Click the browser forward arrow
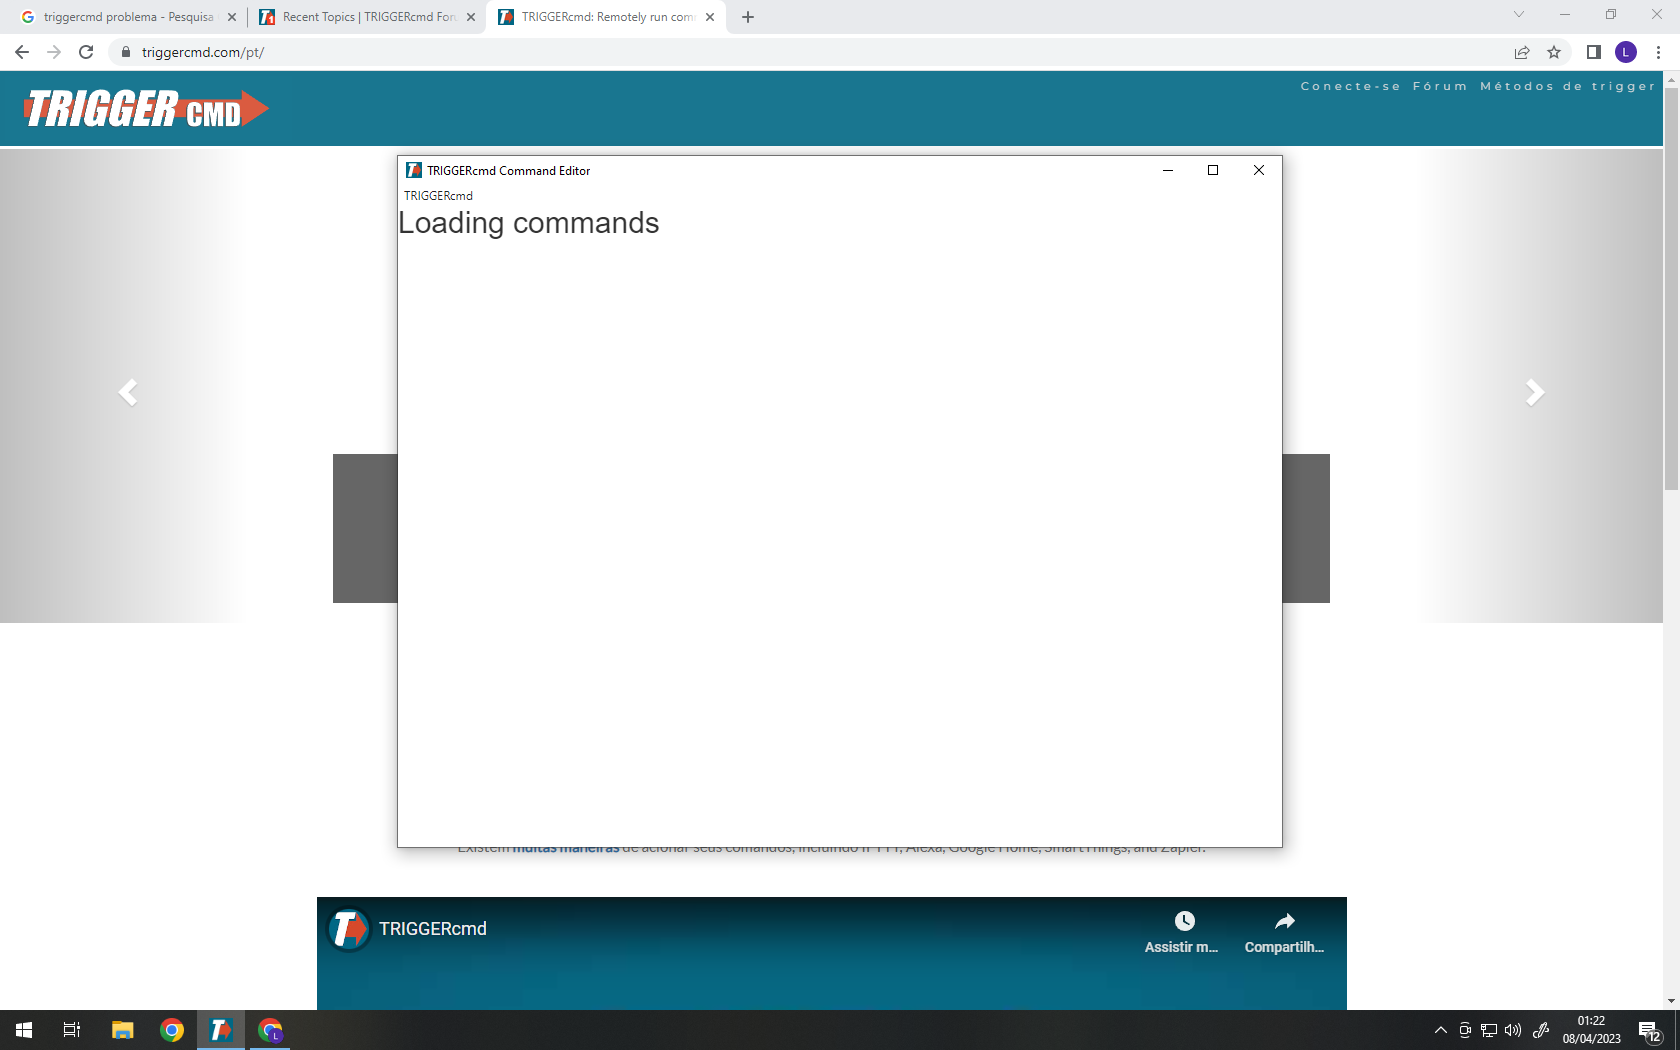This screenshot has width=1680, height=1050. coord(54,52)
